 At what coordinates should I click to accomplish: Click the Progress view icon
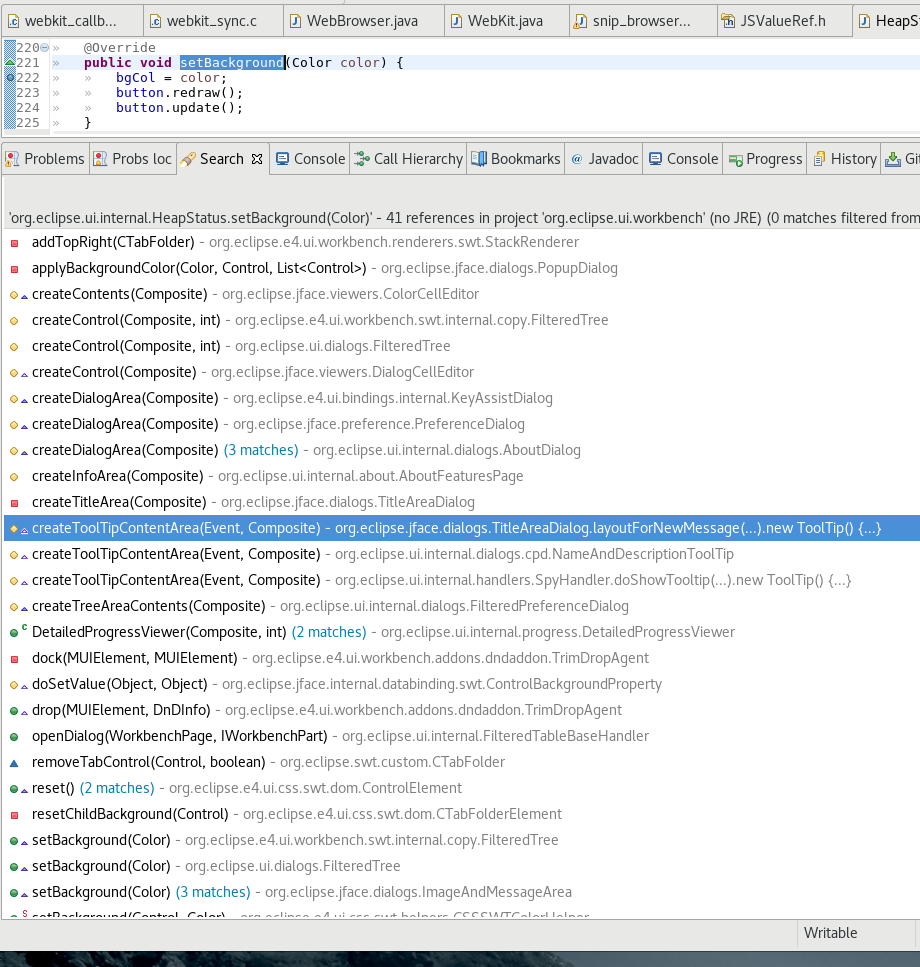734,158
